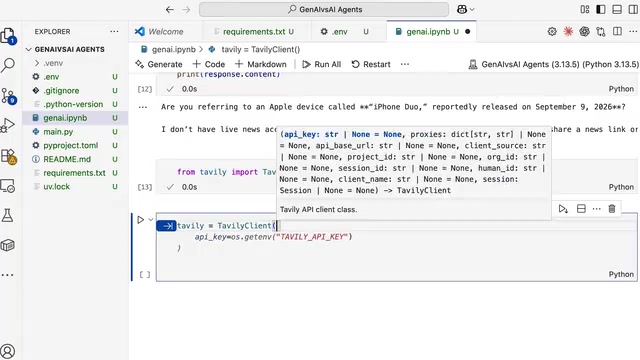Open Run and Debug view

pyautogui.click(x=8, y=125)
